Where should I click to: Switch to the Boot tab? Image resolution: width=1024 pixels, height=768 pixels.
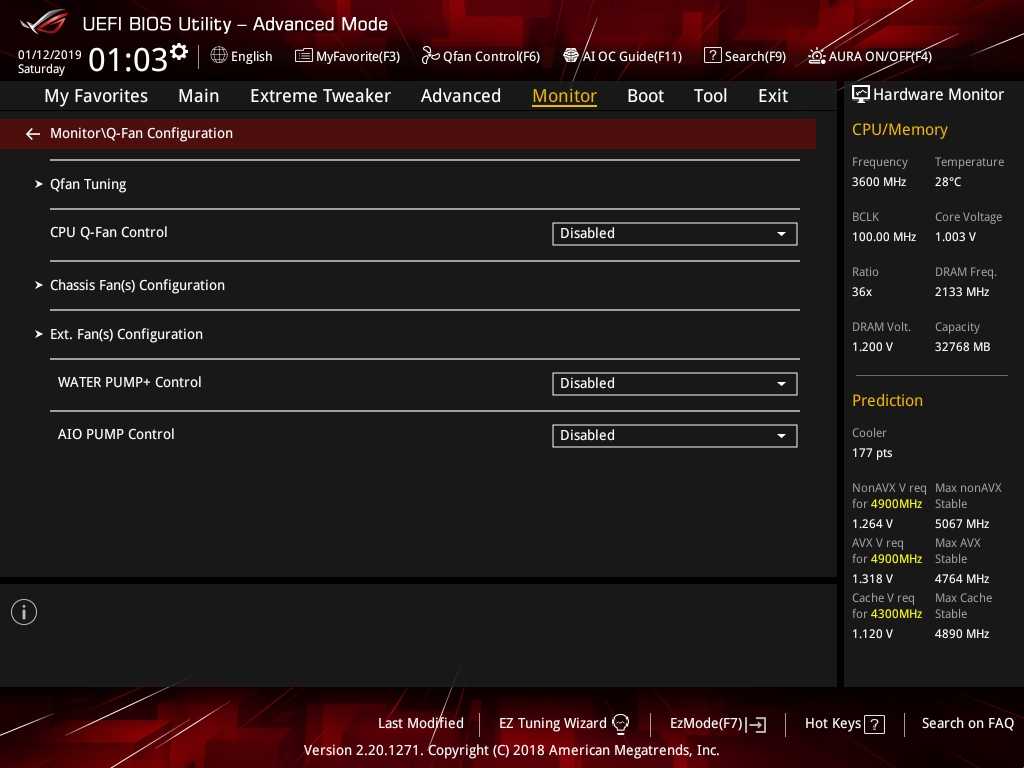[645, 96]
